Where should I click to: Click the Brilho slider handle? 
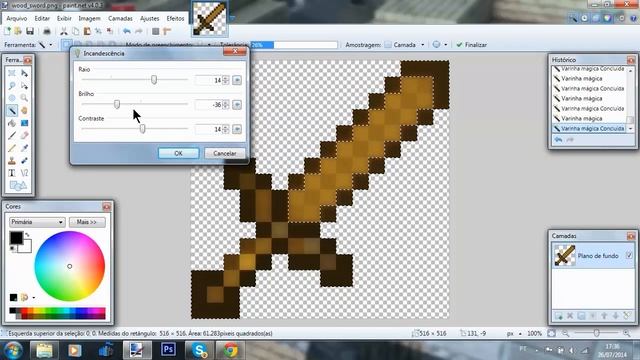[x=117, y=104]
